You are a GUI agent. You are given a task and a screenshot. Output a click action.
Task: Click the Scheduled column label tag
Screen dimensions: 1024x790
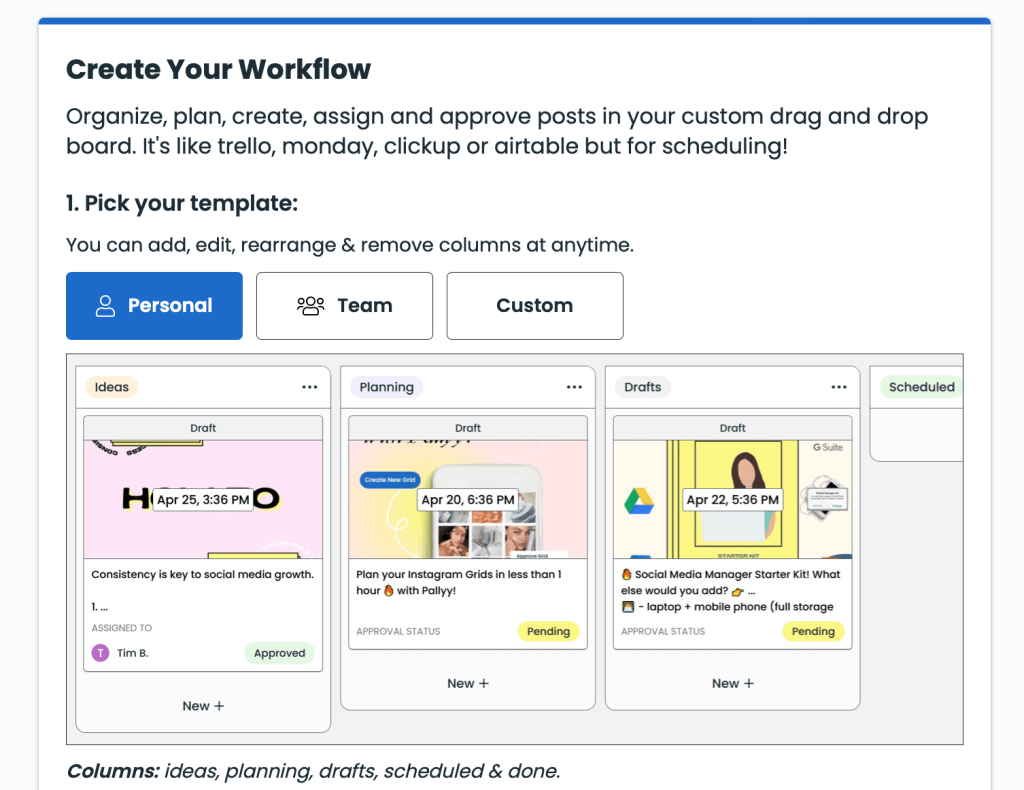921,387
